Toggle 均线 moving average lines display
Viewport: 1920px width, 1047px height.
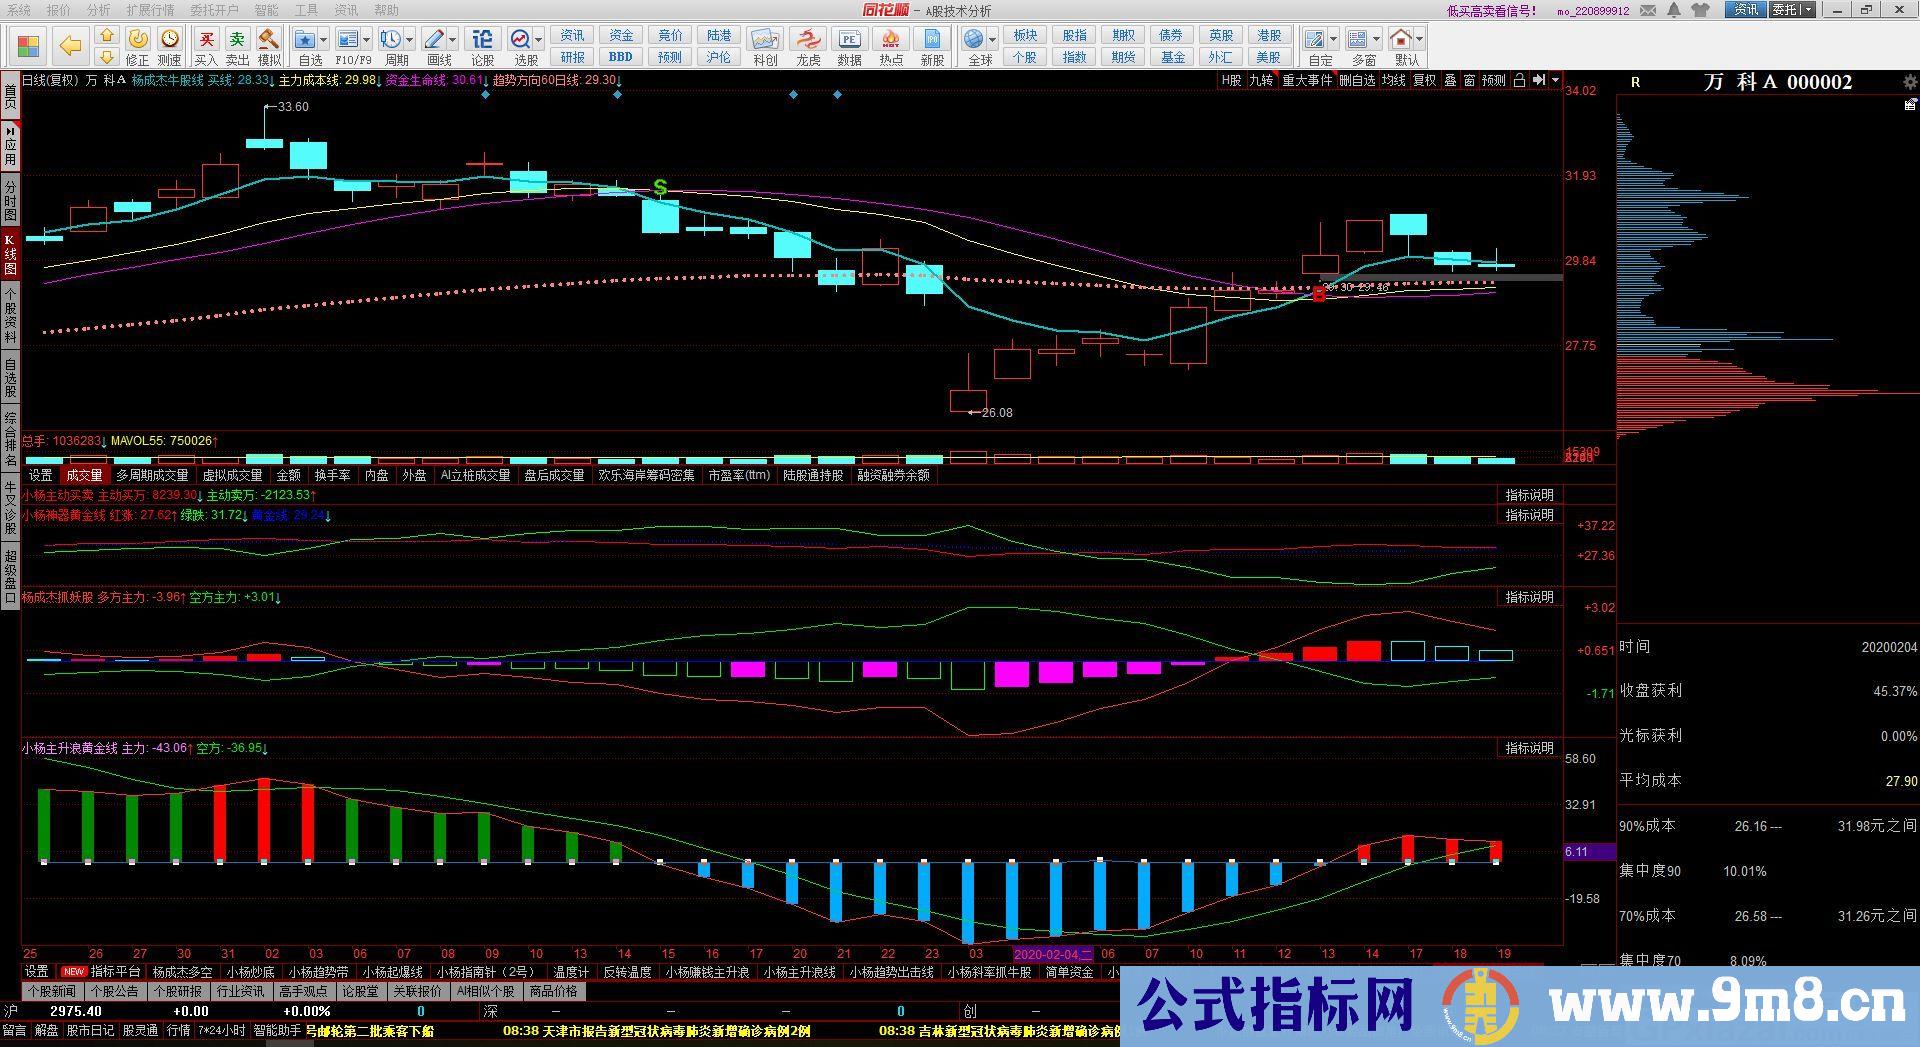1394,80
